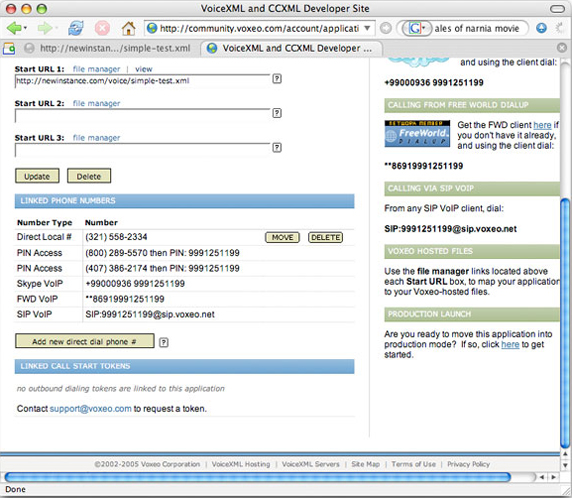The image size is (572, 498).
Task: Click the Update button
Action: [37, 176]
